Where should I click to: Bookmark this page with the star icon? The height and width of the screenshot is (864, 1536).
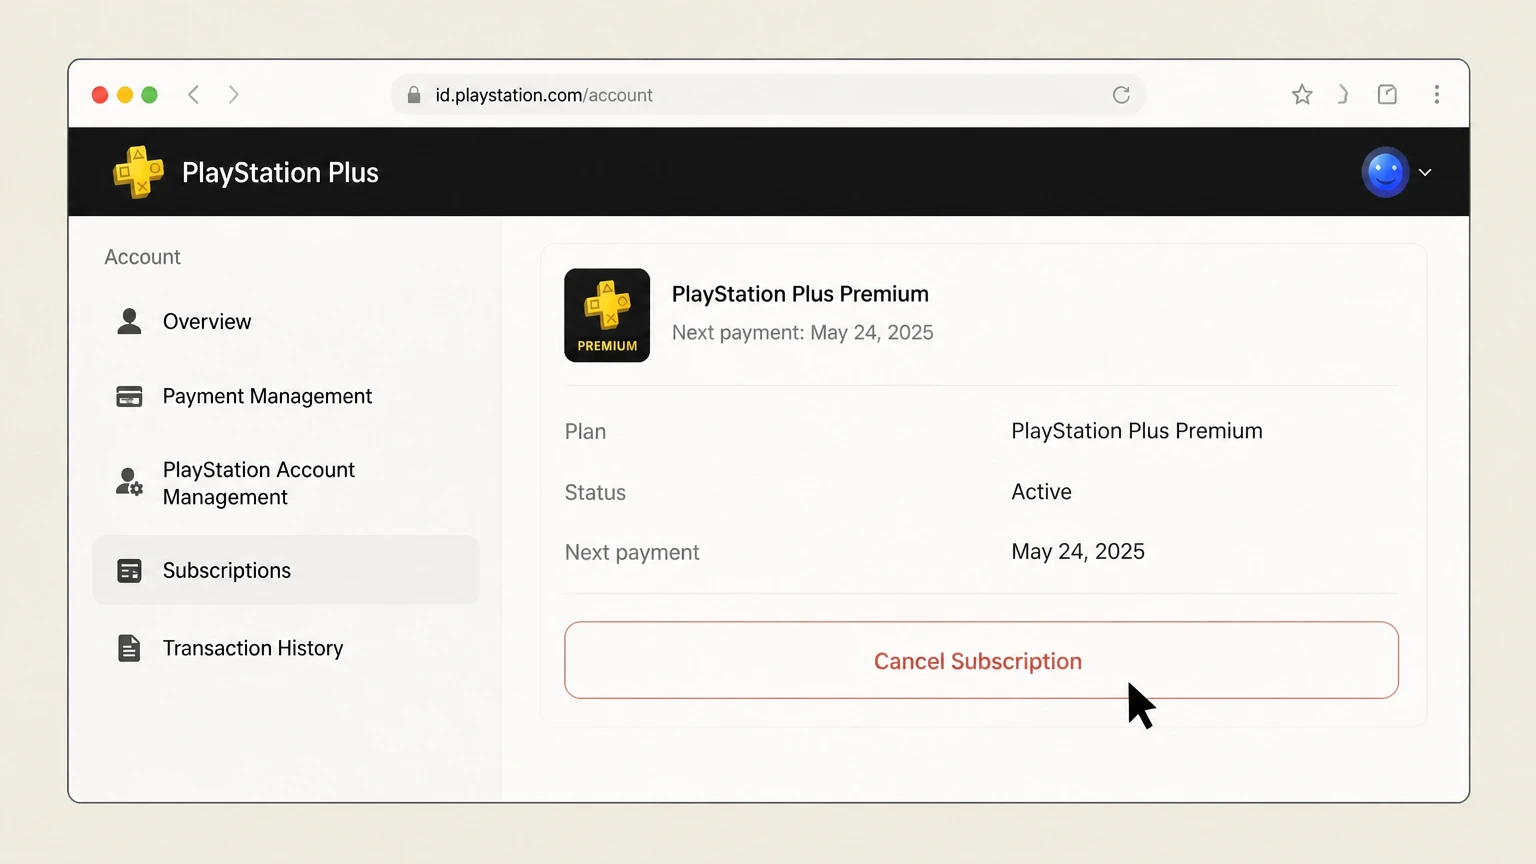[1302, 95]
